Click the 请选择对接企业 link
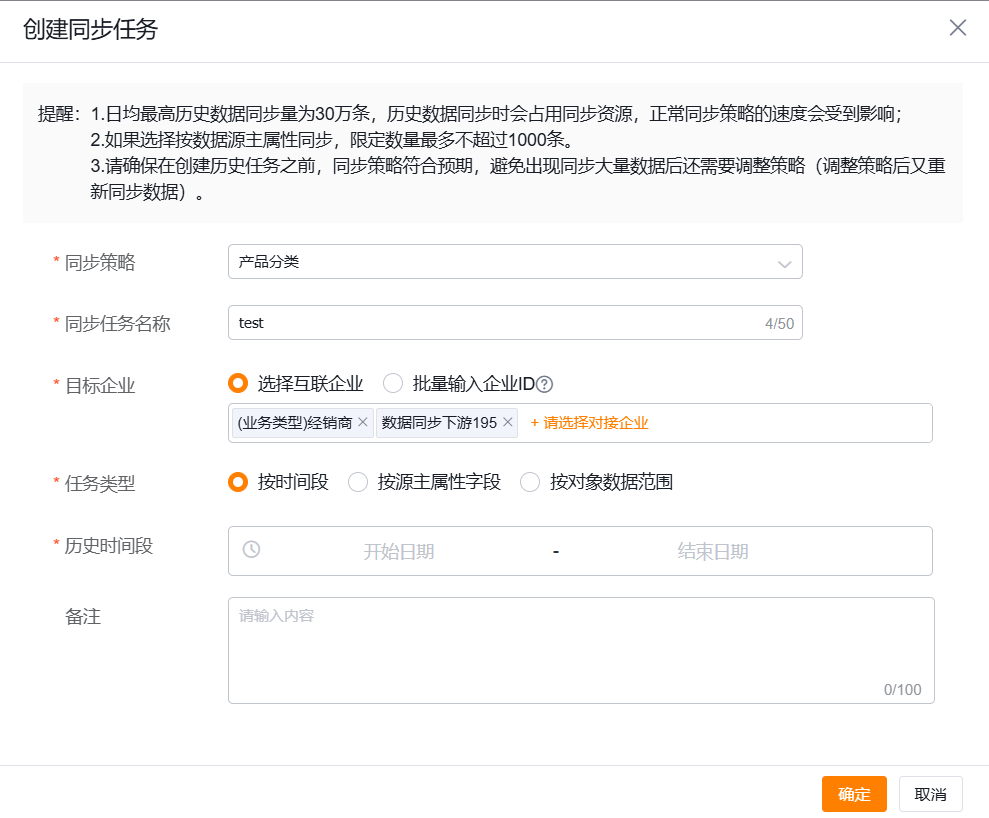989x818 pixels. pos(591,422)
